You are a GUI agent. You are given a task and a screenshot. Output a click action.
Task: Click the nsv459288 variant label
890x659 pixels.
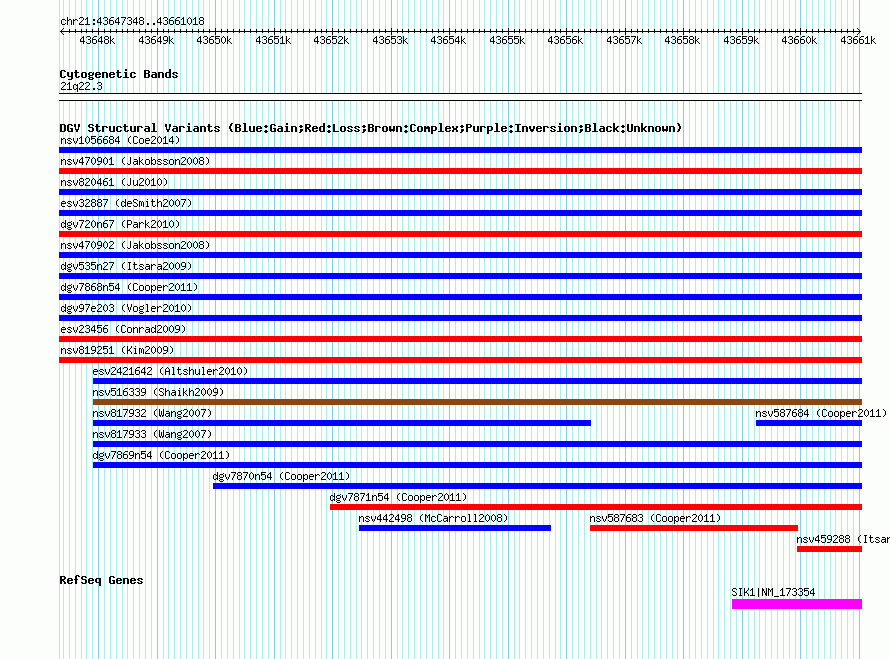[x=842, y=539]
